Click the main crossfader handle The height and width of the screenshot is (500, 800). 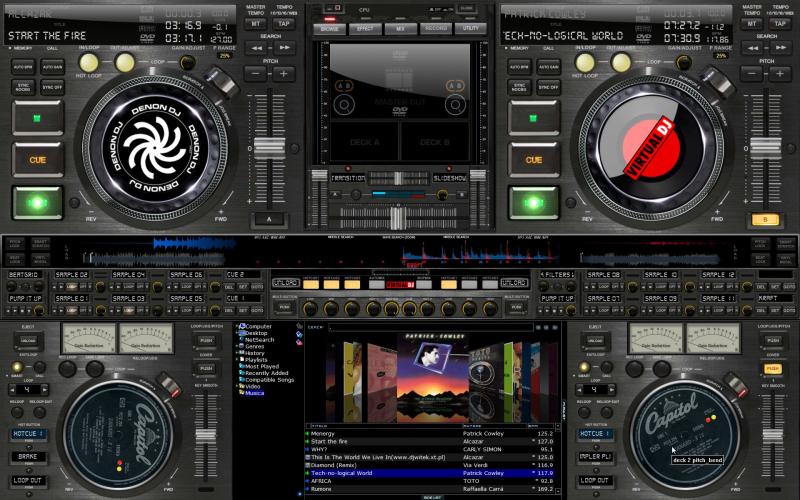click(x=398, y=218)
